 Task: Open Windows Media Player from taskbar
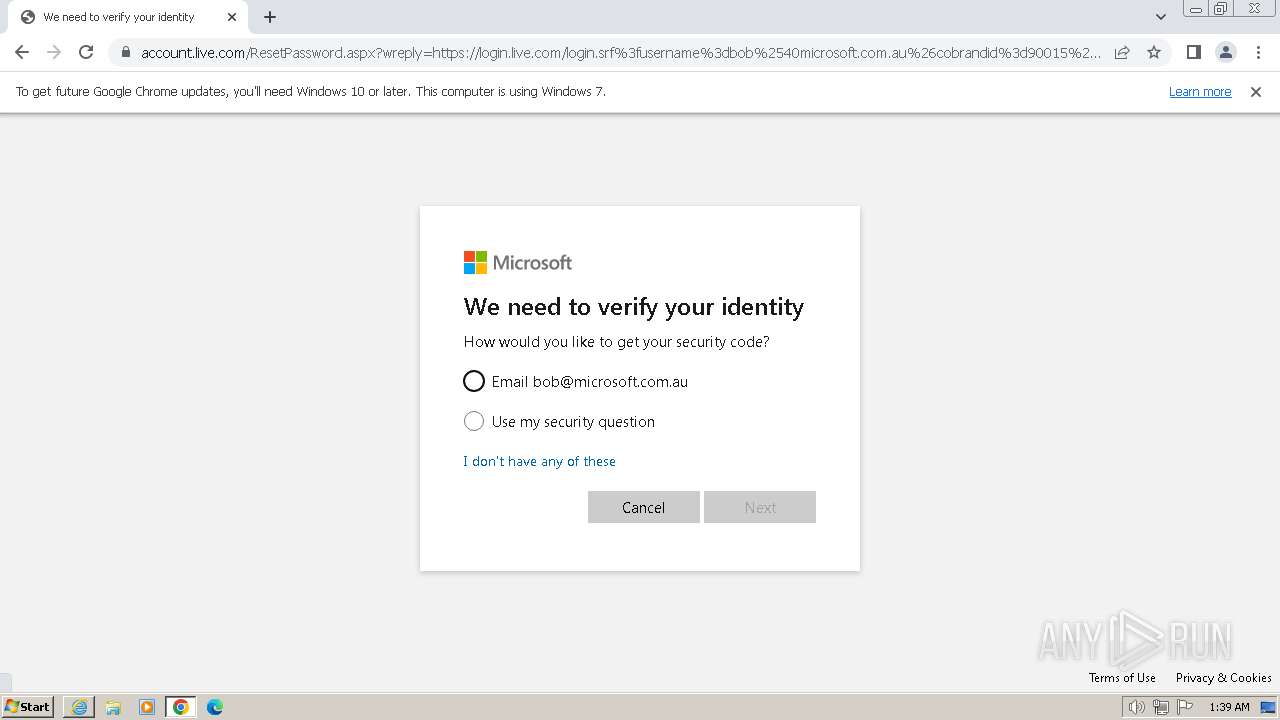(x=147, y=707)
